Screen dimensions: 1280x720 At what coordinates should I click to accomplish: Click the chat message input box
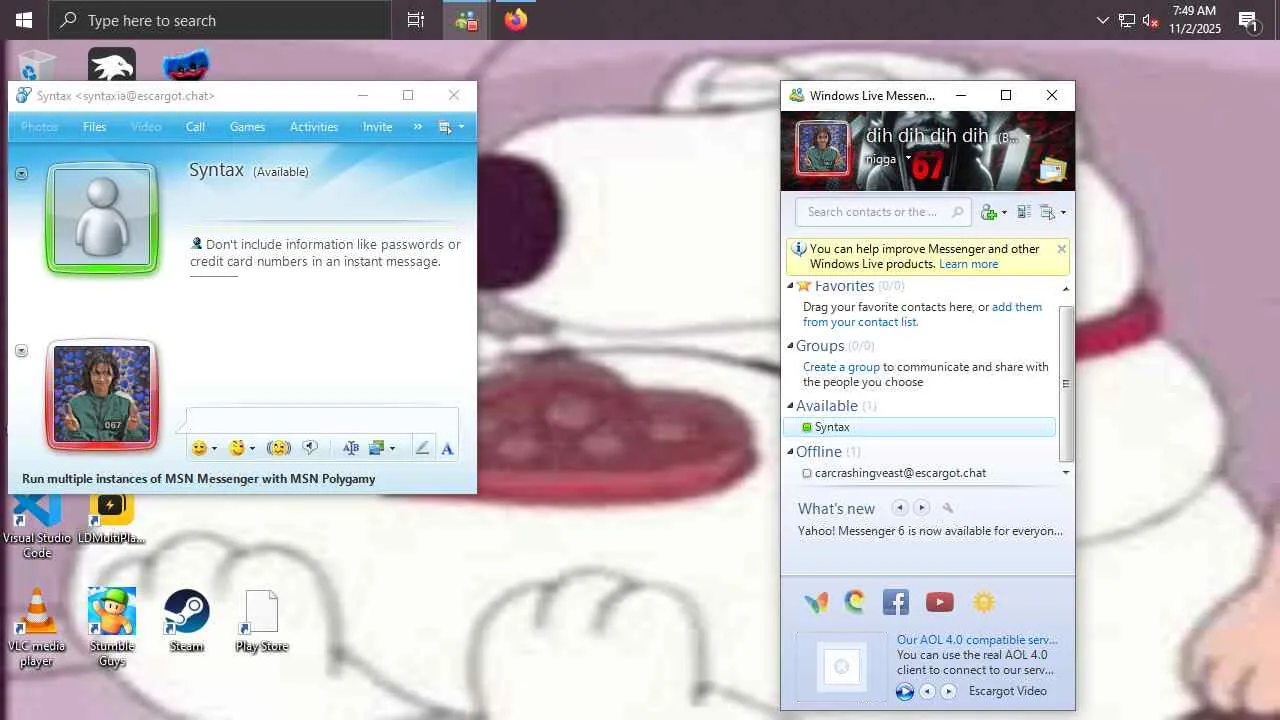[x=322, y=420]
